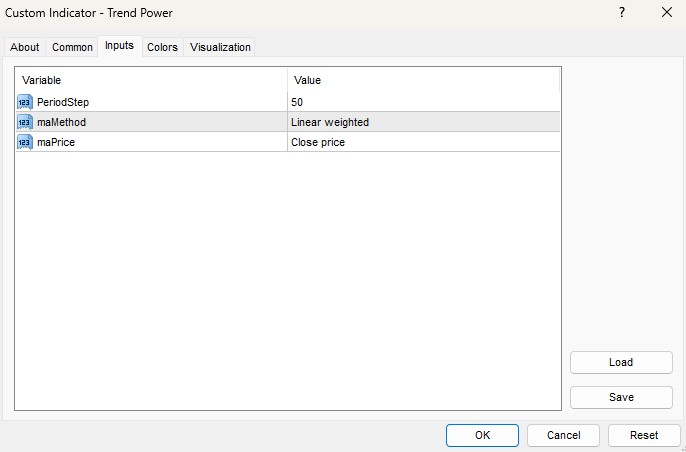Viewport: 686px width, 452px height.
Task: Click the Variable column header
Action: coord(150,80)
